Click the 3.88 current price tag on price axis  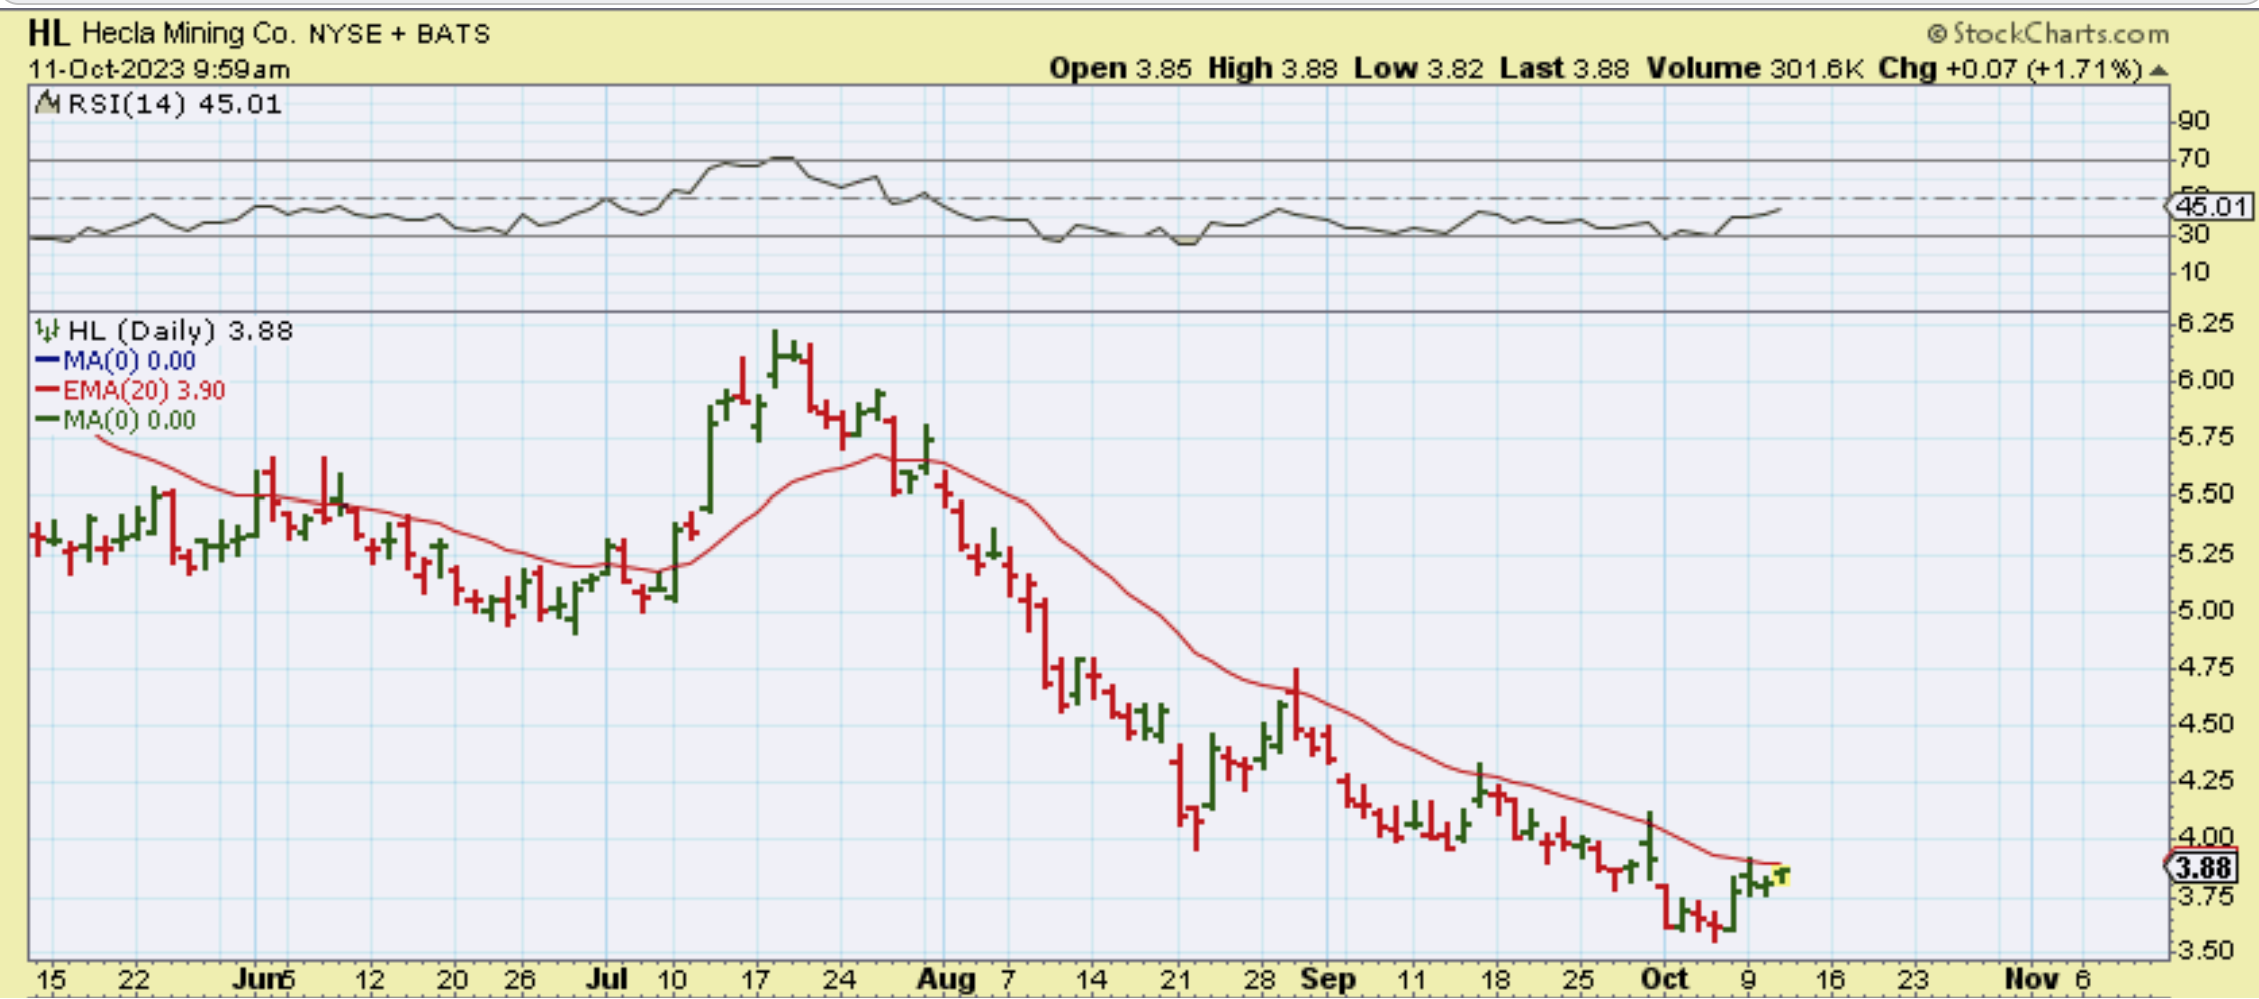point(2203,867)
